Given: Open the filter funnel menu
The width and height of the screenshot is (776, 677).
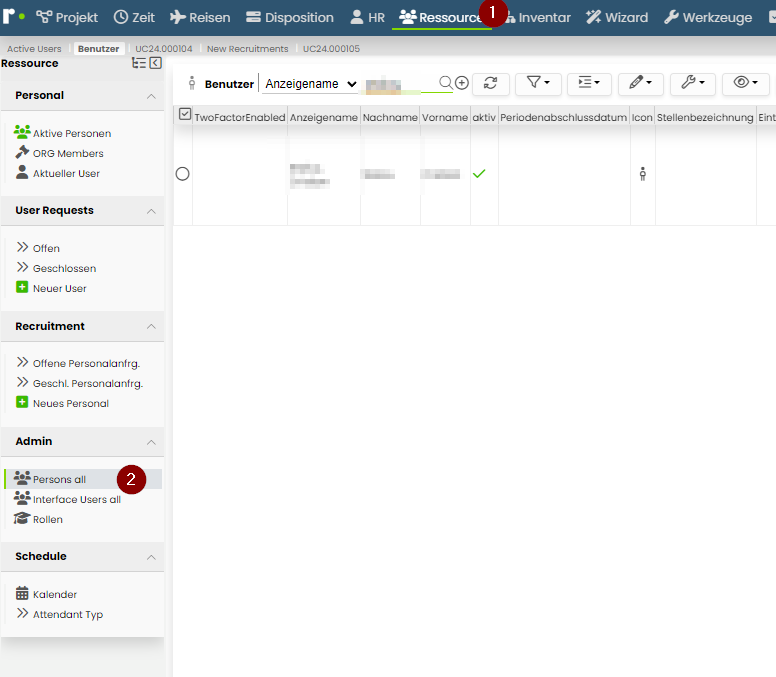Looking at the screenshot, I should (538, 83).
